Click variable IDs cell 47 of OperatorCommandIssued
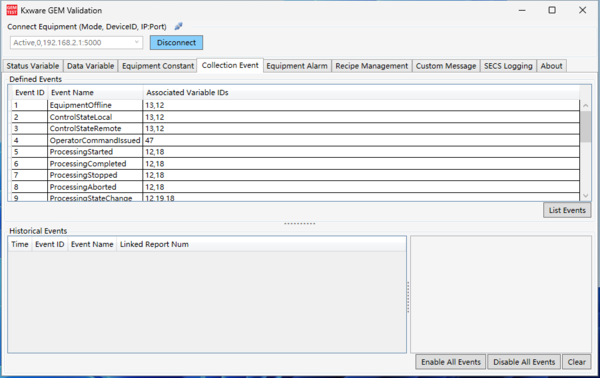The width and height of the screenshot is (600, 378). (361, 140)
